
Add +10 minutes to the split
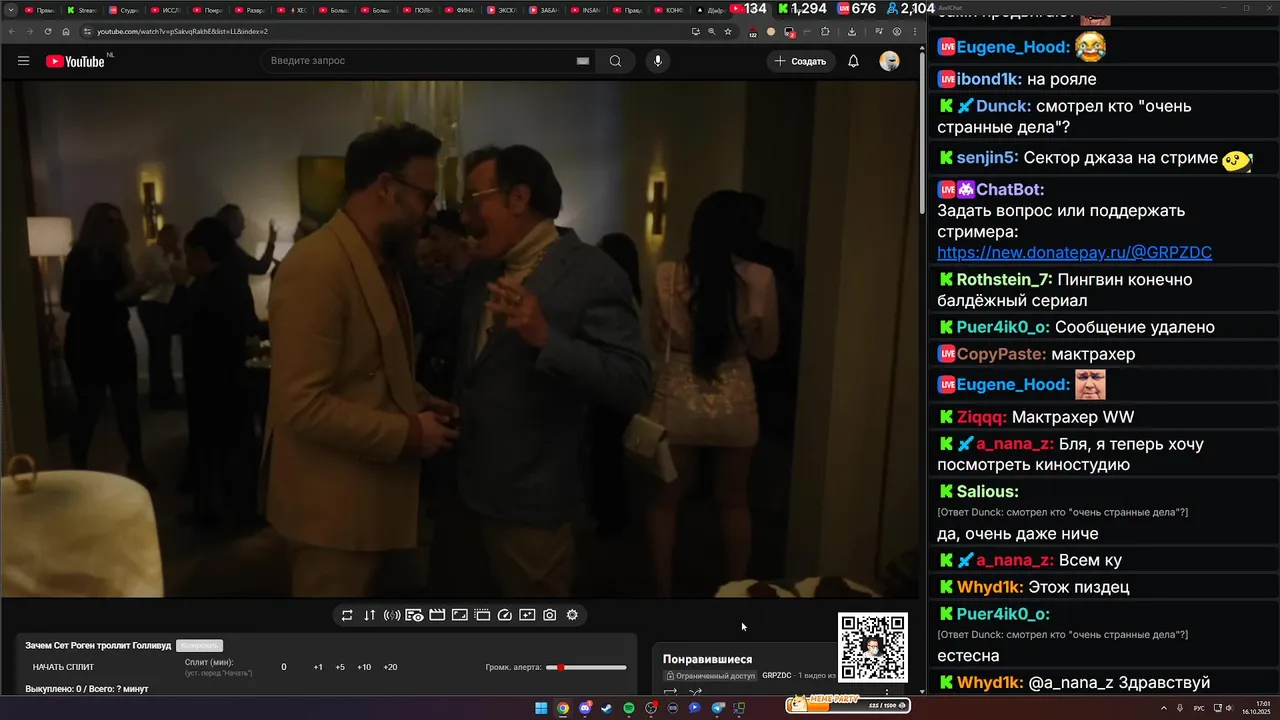click(364, 667)
